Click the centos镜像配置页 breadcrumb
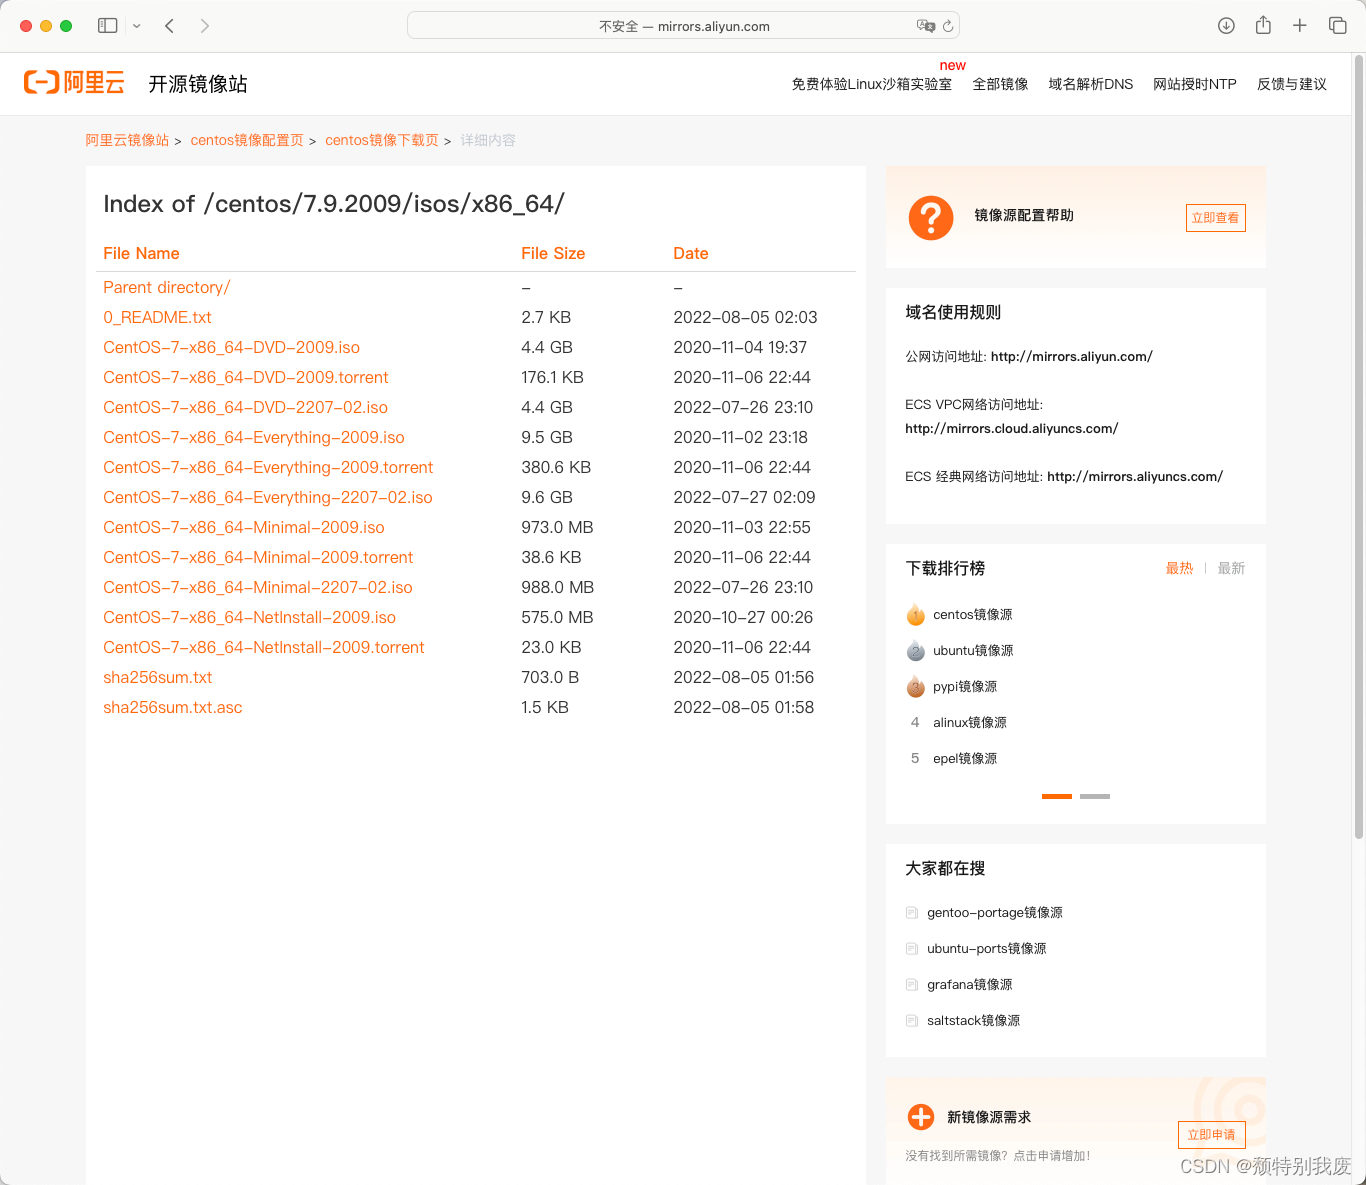Screen dimensions: 1366x1185 247,140
